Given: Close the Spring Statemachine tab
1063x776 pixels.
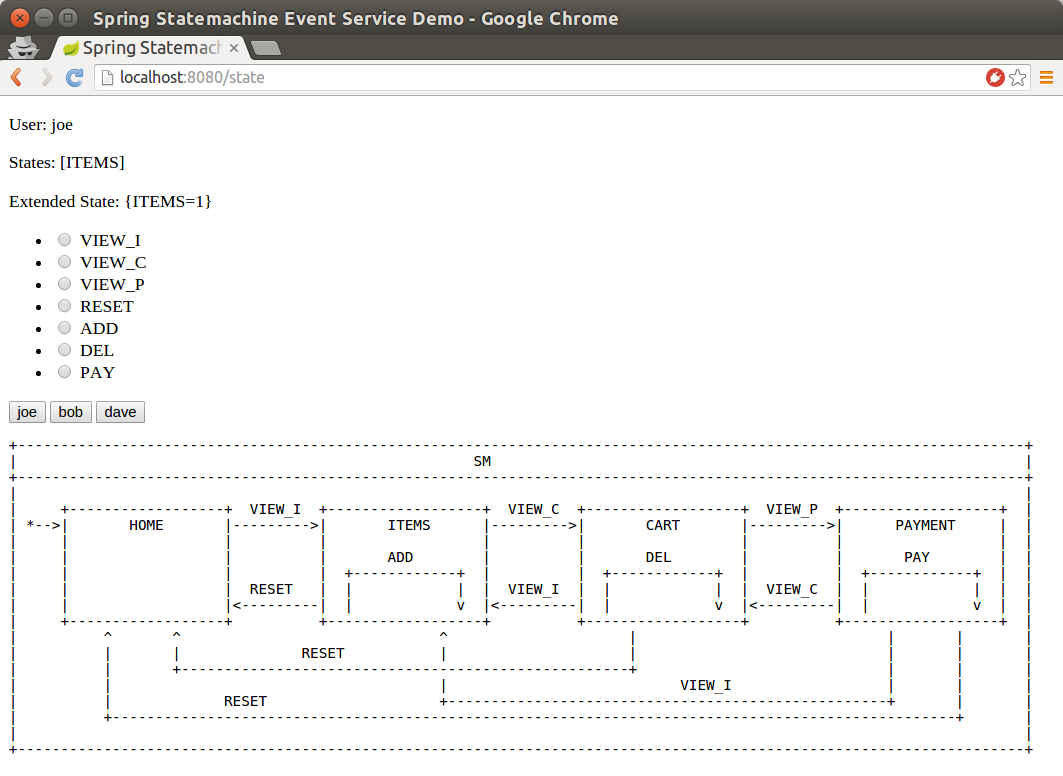Looking at the screenshot, I should [233, 47].
